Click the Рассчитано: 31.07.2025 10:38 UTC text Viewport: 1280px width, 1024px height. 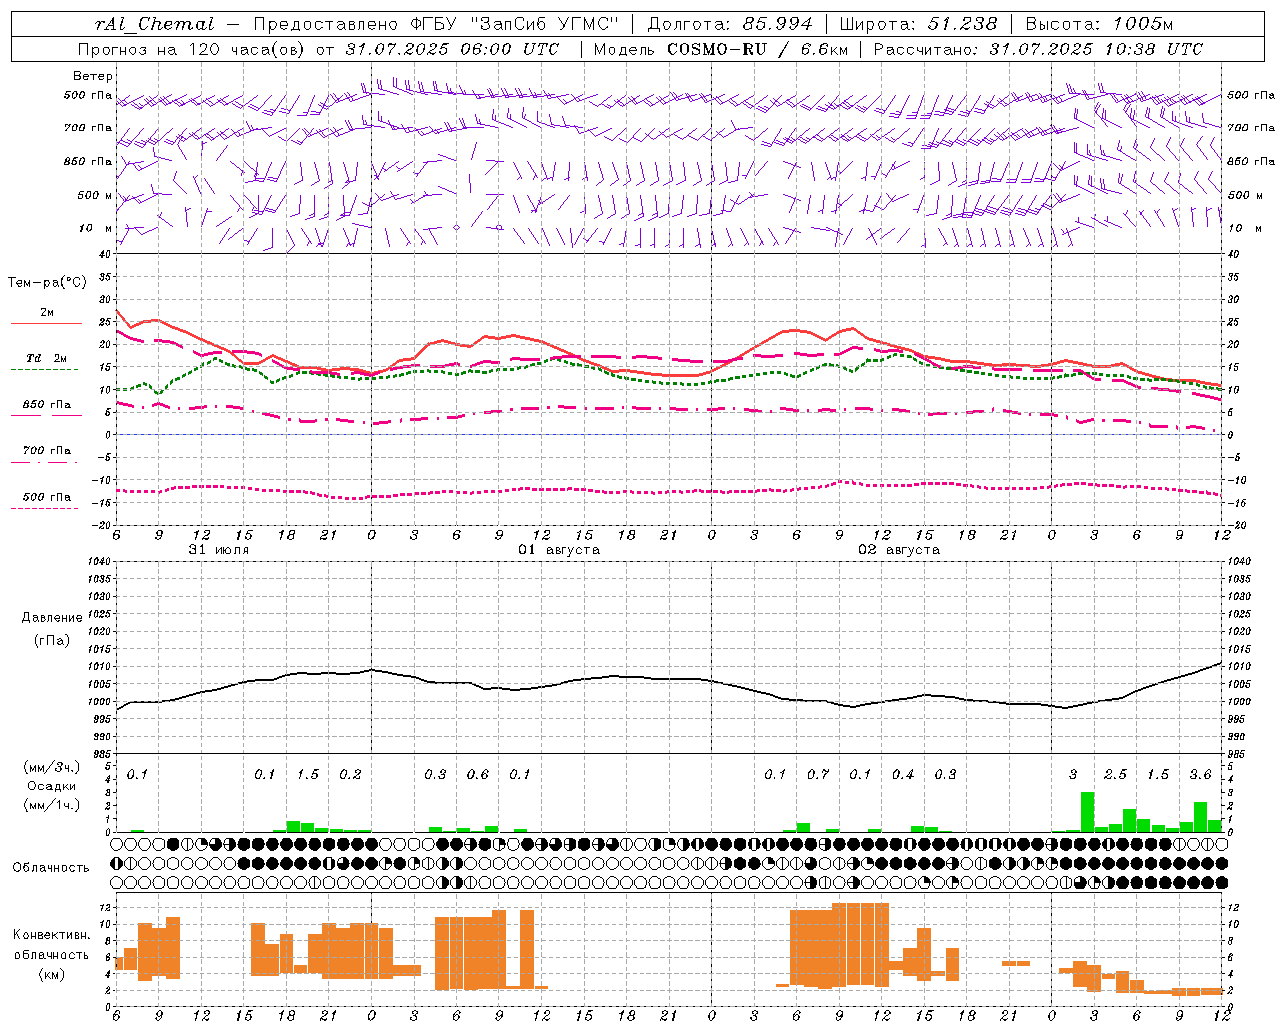[1038, 49]
